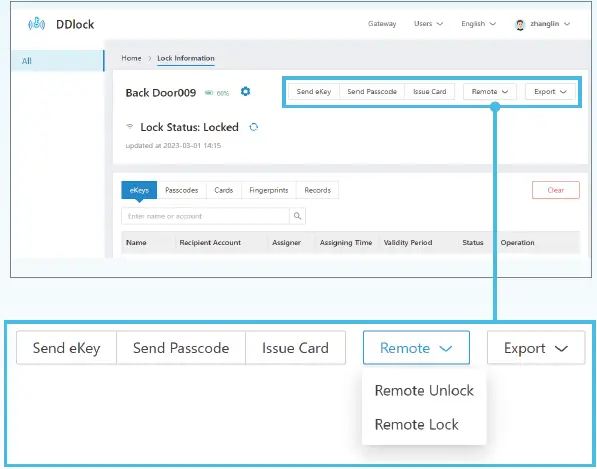Click Validity Period column header
This screenshot has width=597, height=469.
(408, 242)
